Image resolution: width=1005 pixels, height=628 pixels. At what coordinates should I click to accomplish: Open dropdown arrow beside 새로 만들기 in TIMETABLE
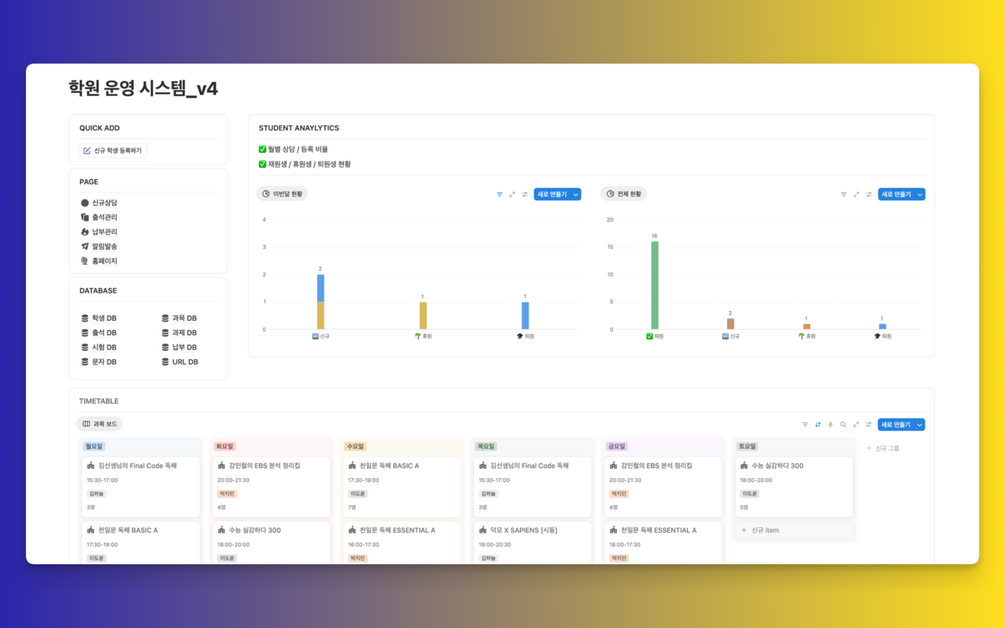(920, 424)
